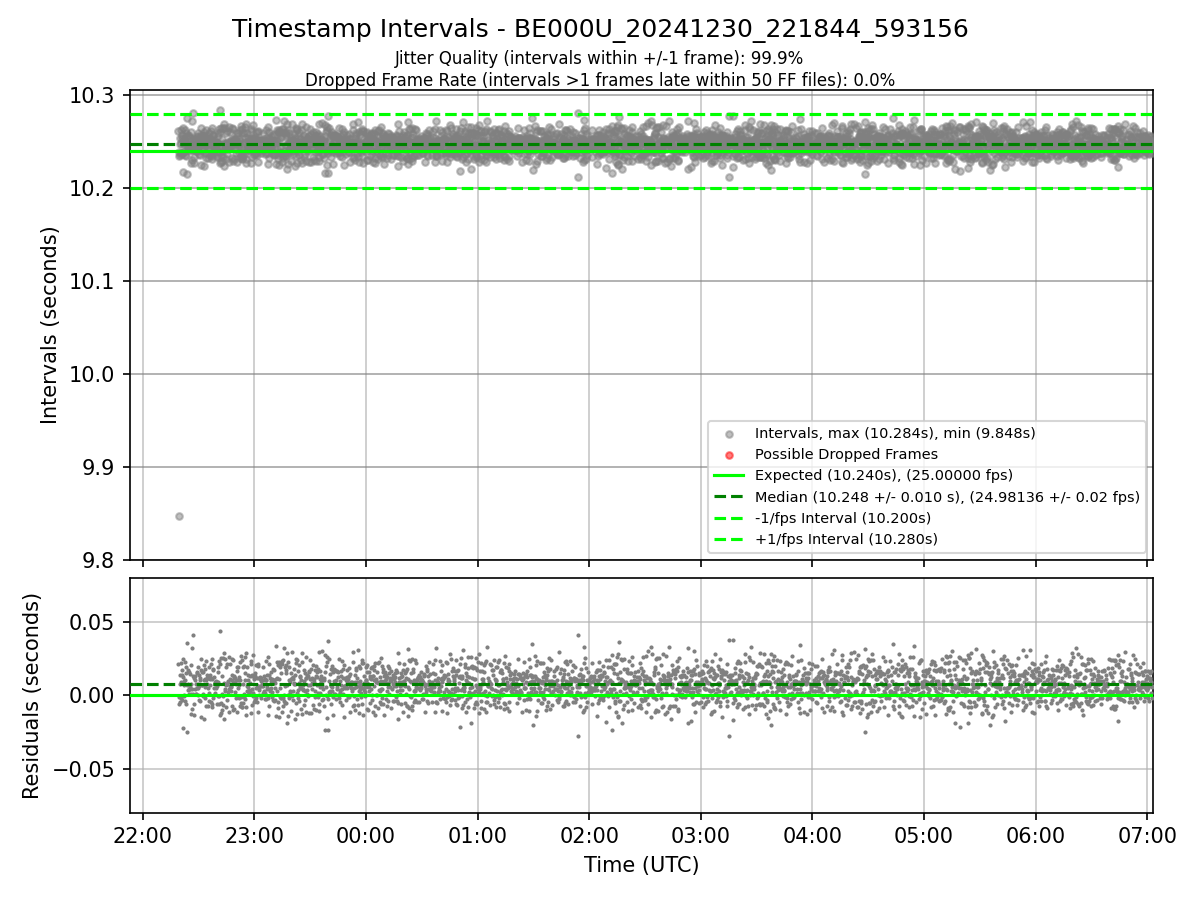Screen dimensions: 1200x900
Task: Click the '-1/fps Interval (10.200s)' legend entry
Action: tap(843, 517)
